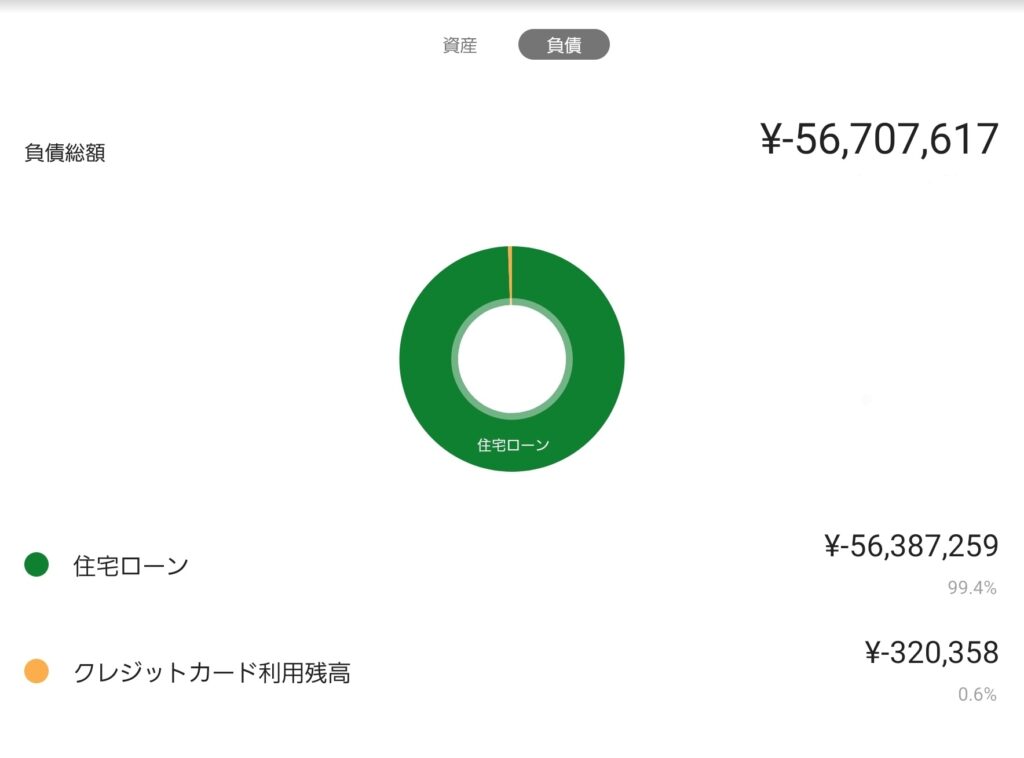Tap the orange クレジットカード legend dot
Viewport: 1024px width, 758px height.
(x=36, y=672)
